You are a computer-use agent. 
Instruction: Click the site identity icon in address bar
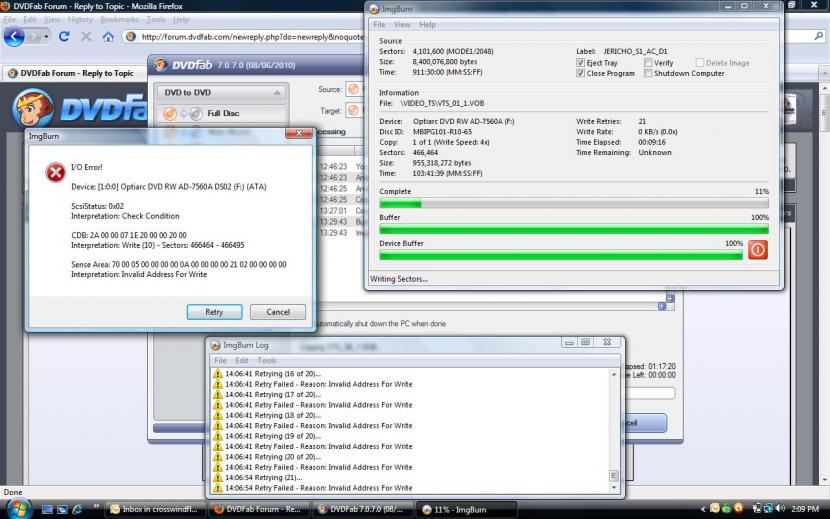pos(131,36)
